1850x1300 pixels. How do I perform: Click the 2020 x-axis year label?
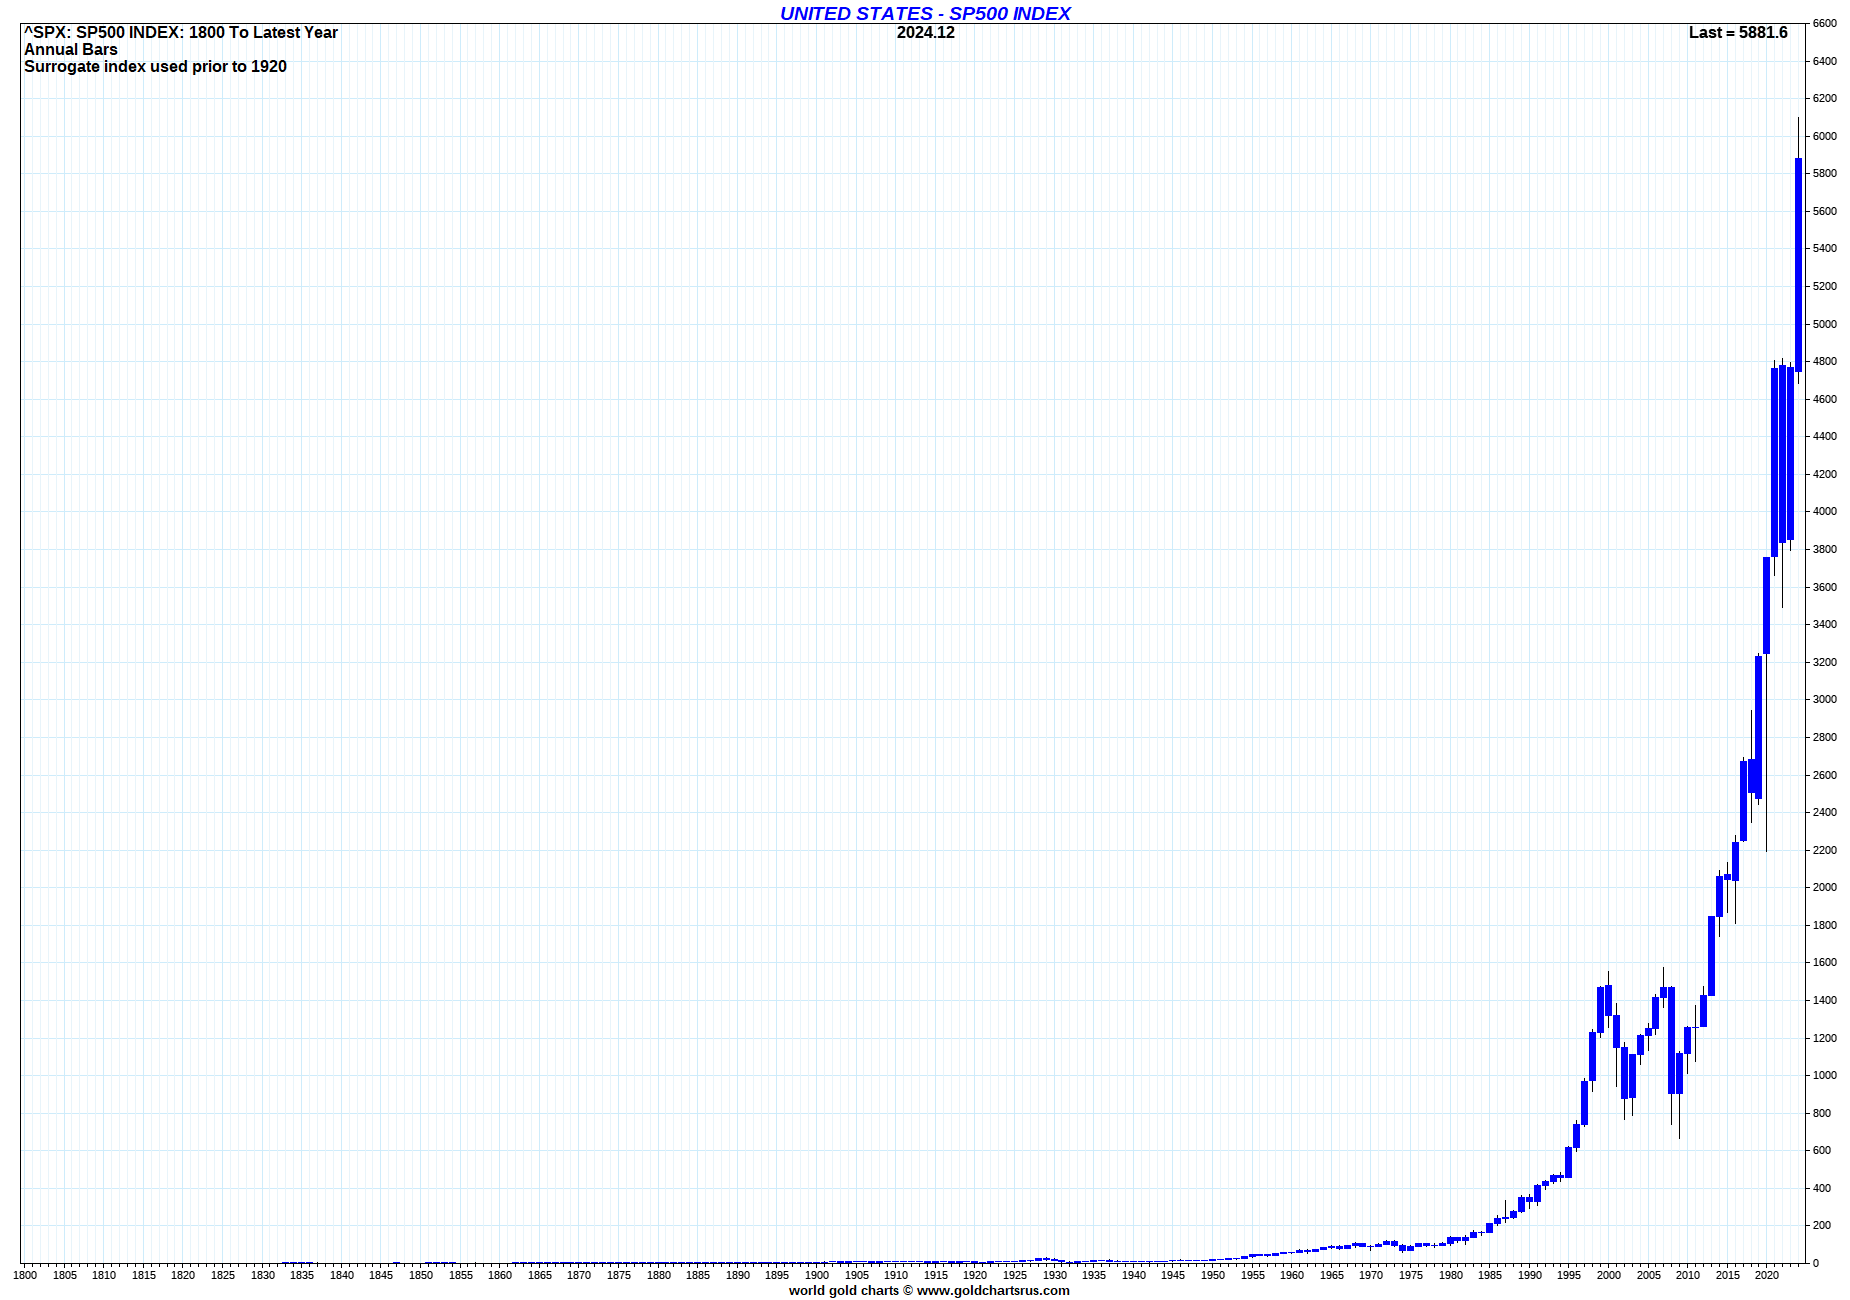1767,1275
